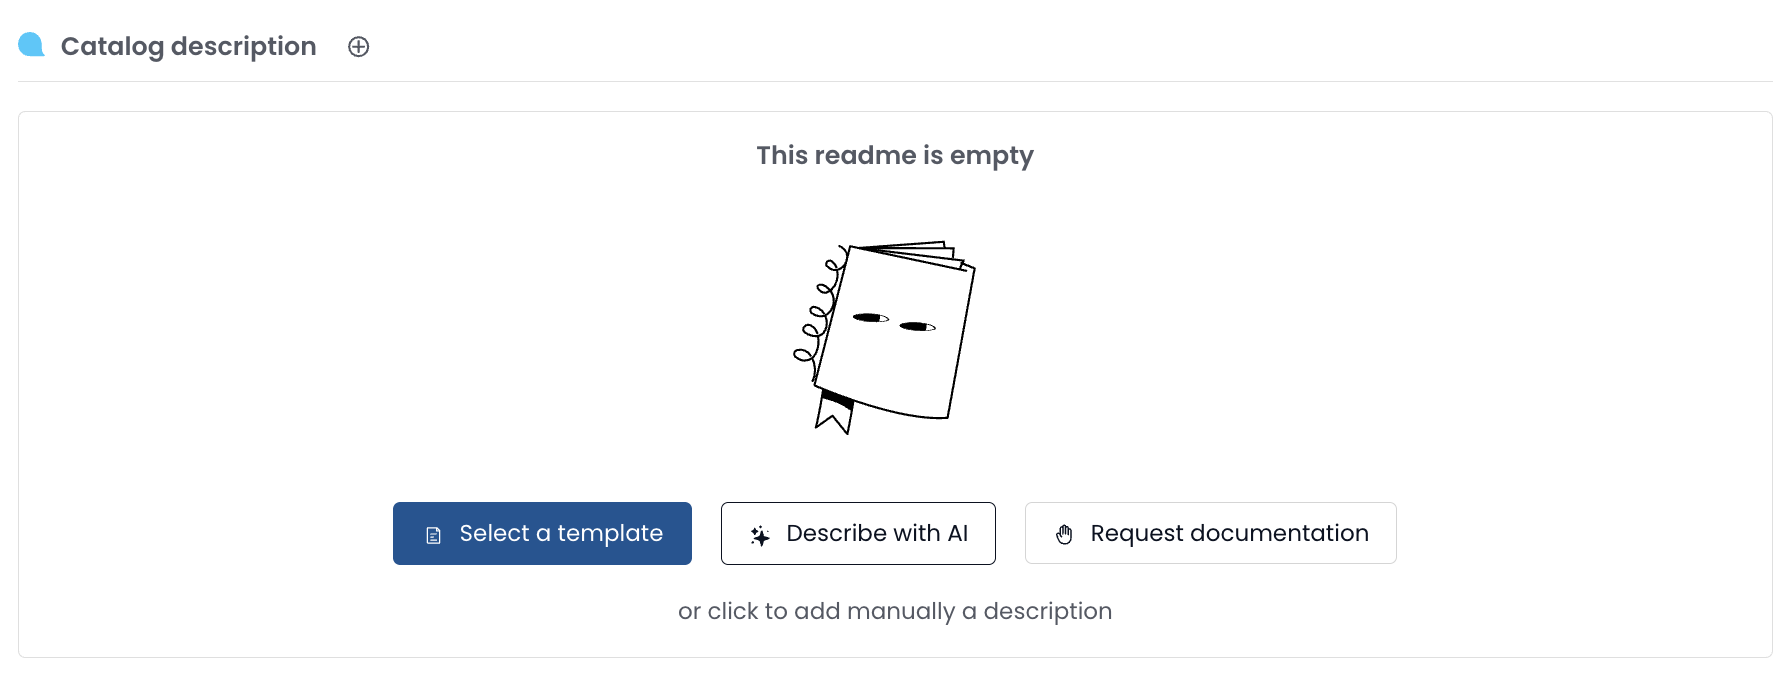Click the 'Catalog description' section title
1790x676 pixels.
pyautogui.click(x=188, y=46)
